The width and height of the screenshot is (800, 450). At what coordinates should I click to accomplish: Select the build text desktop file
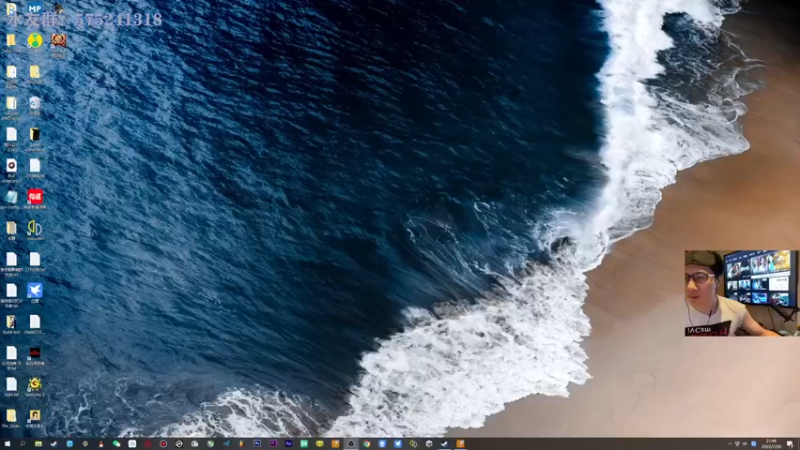pyautogui.click(x=11, y=324)
